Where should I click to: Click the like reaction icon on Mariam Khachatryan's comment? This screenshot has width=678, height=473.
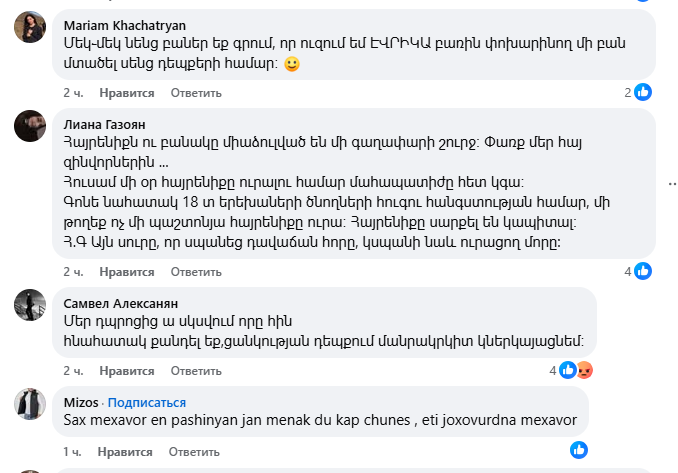point(643,92)
